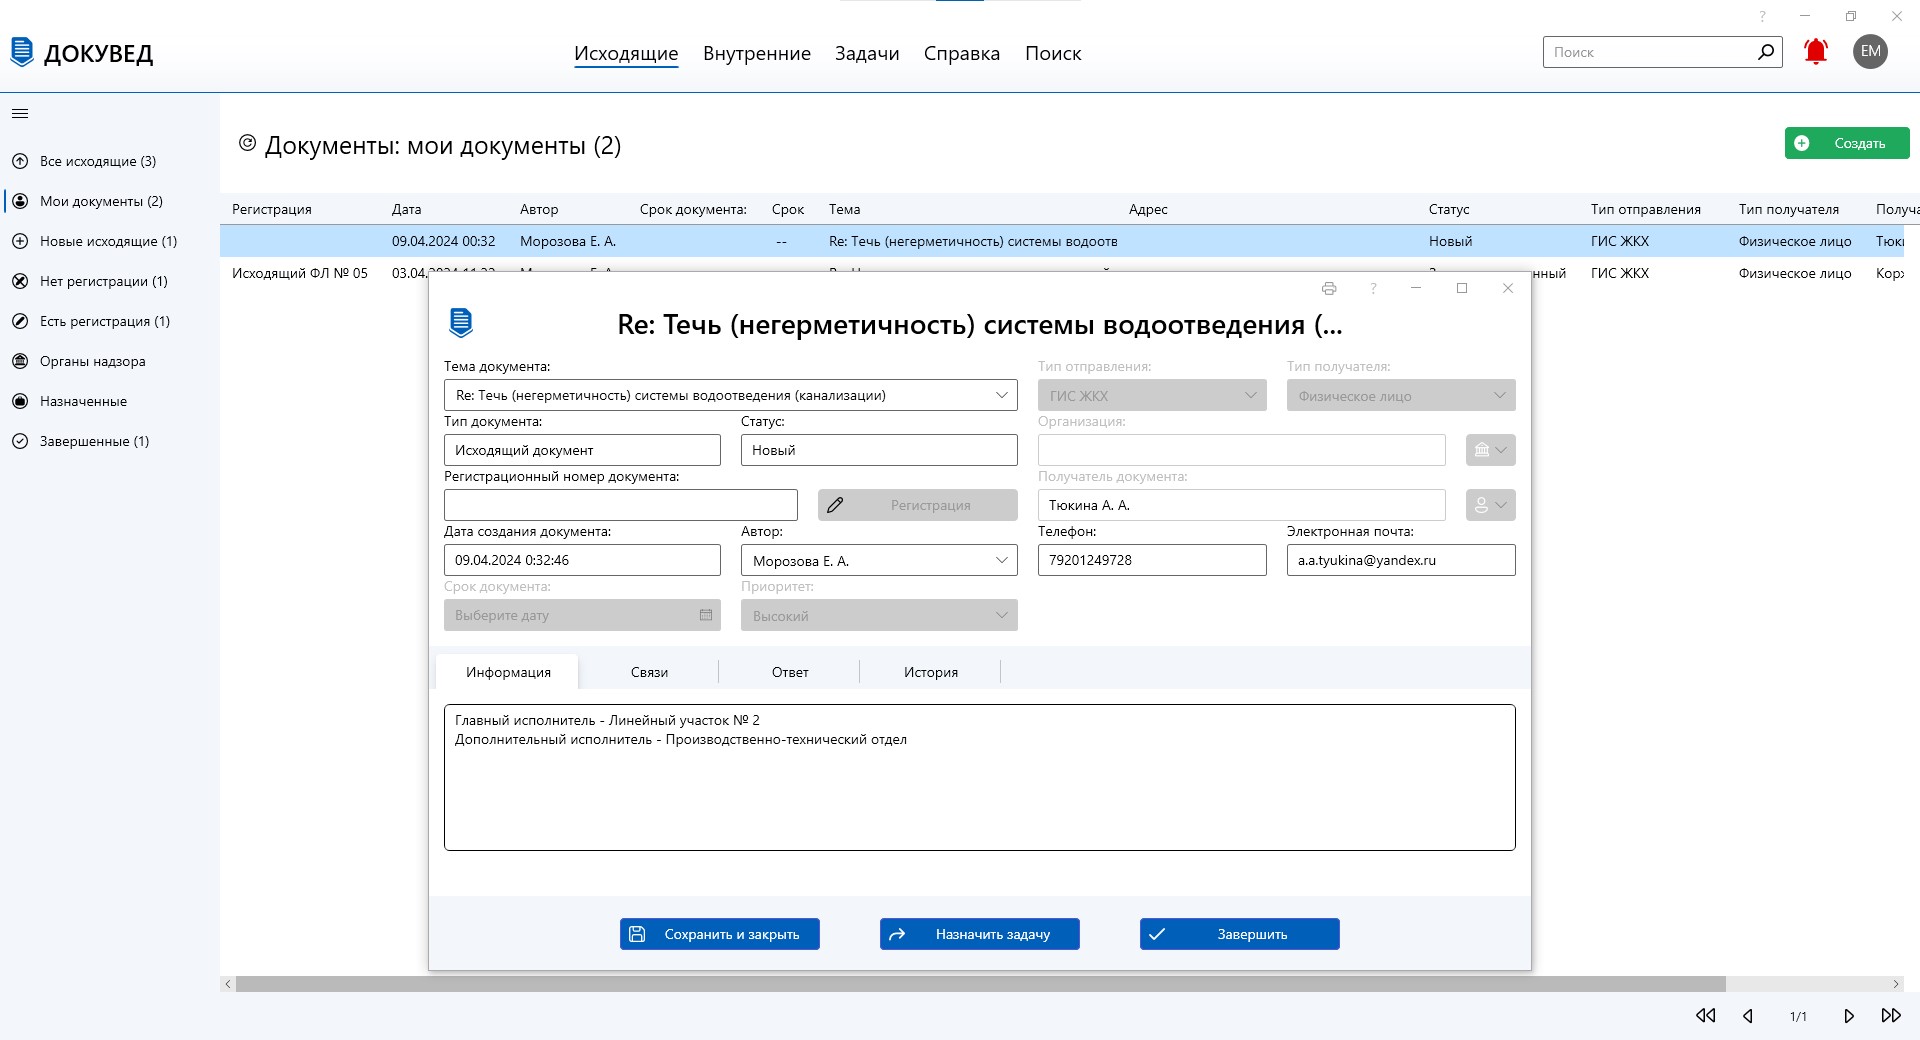The image size is (1920, 1040).
Task: Open Все исходящие (3) list
Action: pyautogui.click(x=98, y=161)
